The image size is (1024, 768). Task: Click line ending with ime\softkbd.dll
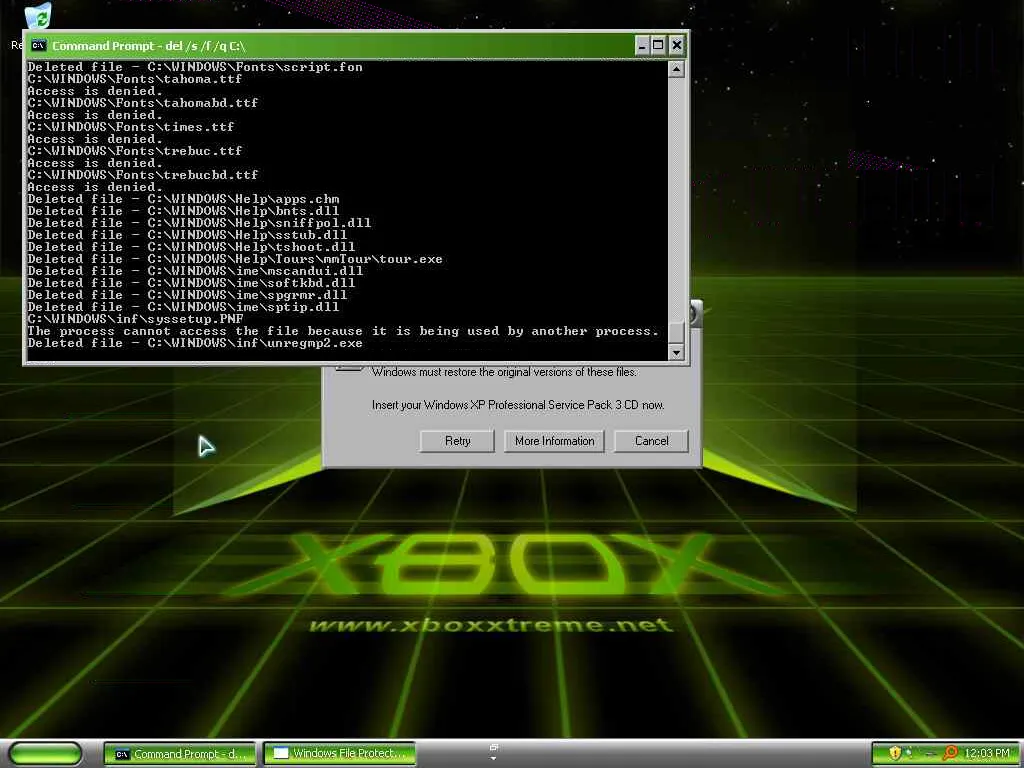coord(191,283)
